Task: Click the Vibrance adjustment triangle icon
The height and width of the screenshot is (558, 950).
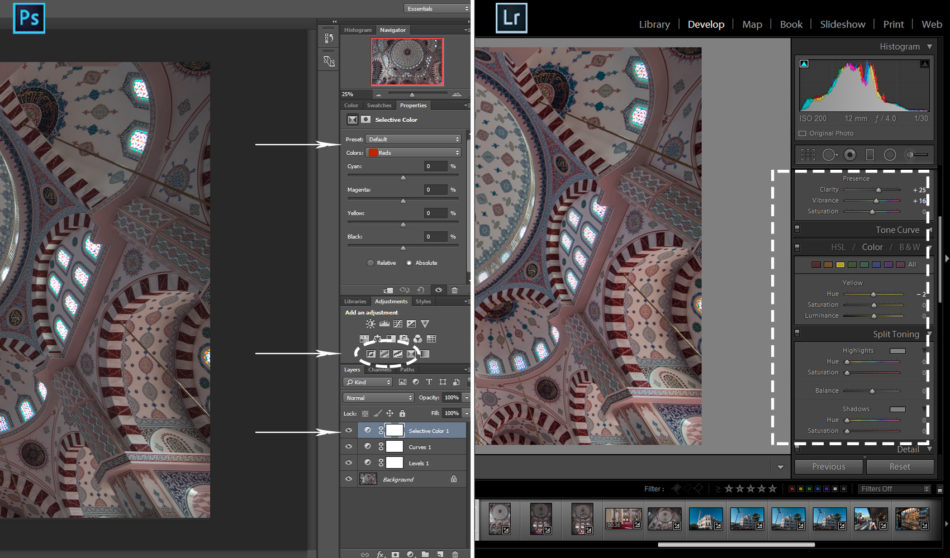Action: click(x=425, y=324)
